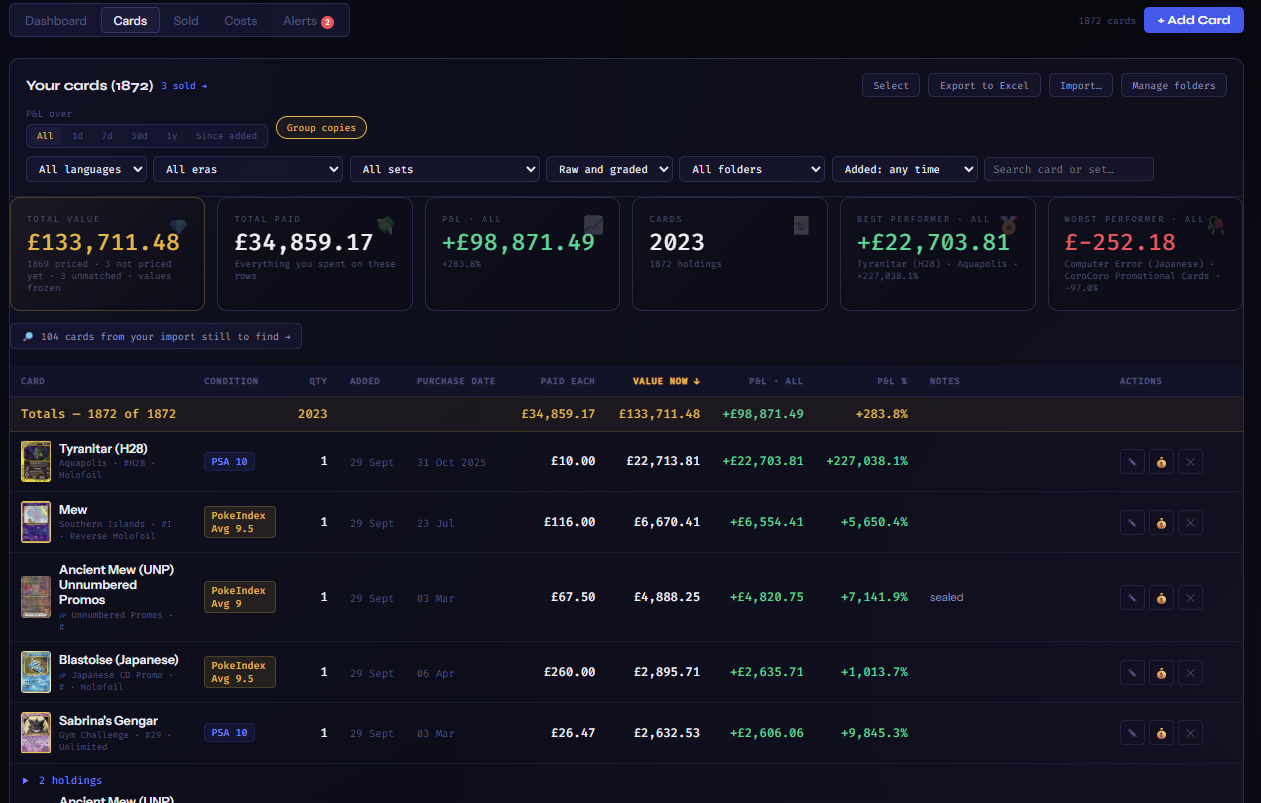Click the Import… button

[x=1081, y=85]
